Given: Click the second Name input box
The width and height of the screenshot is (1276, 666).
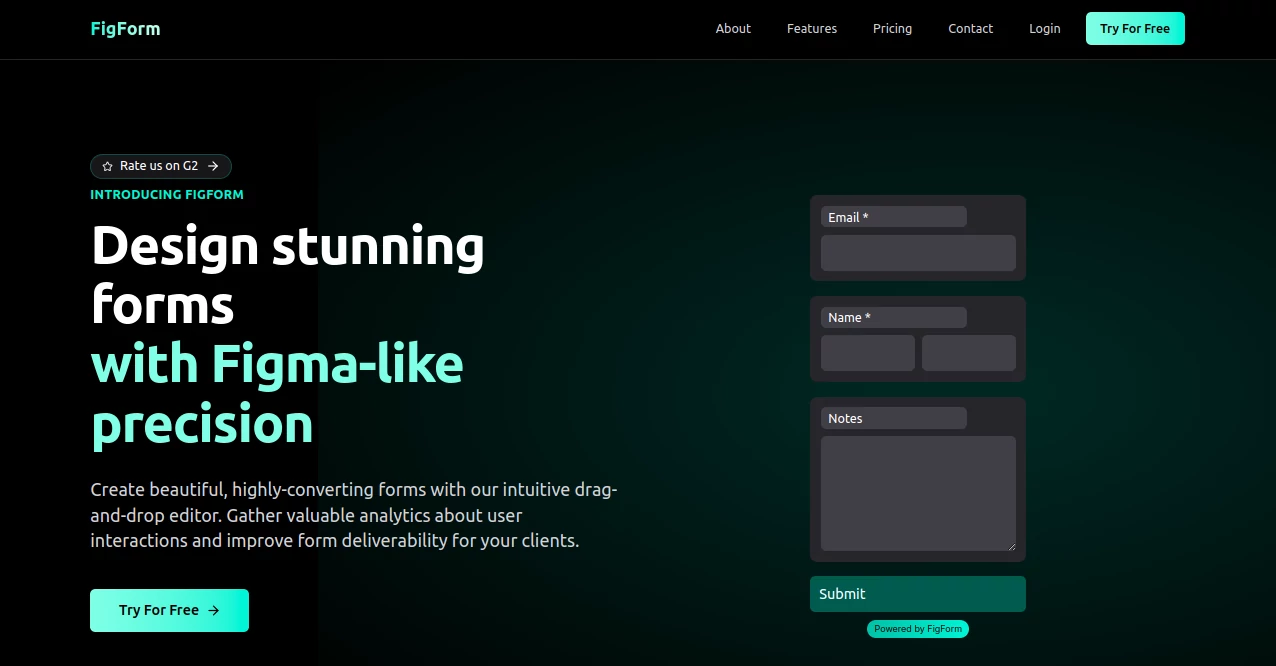Looking at the screenshot, I should [968, 353].
